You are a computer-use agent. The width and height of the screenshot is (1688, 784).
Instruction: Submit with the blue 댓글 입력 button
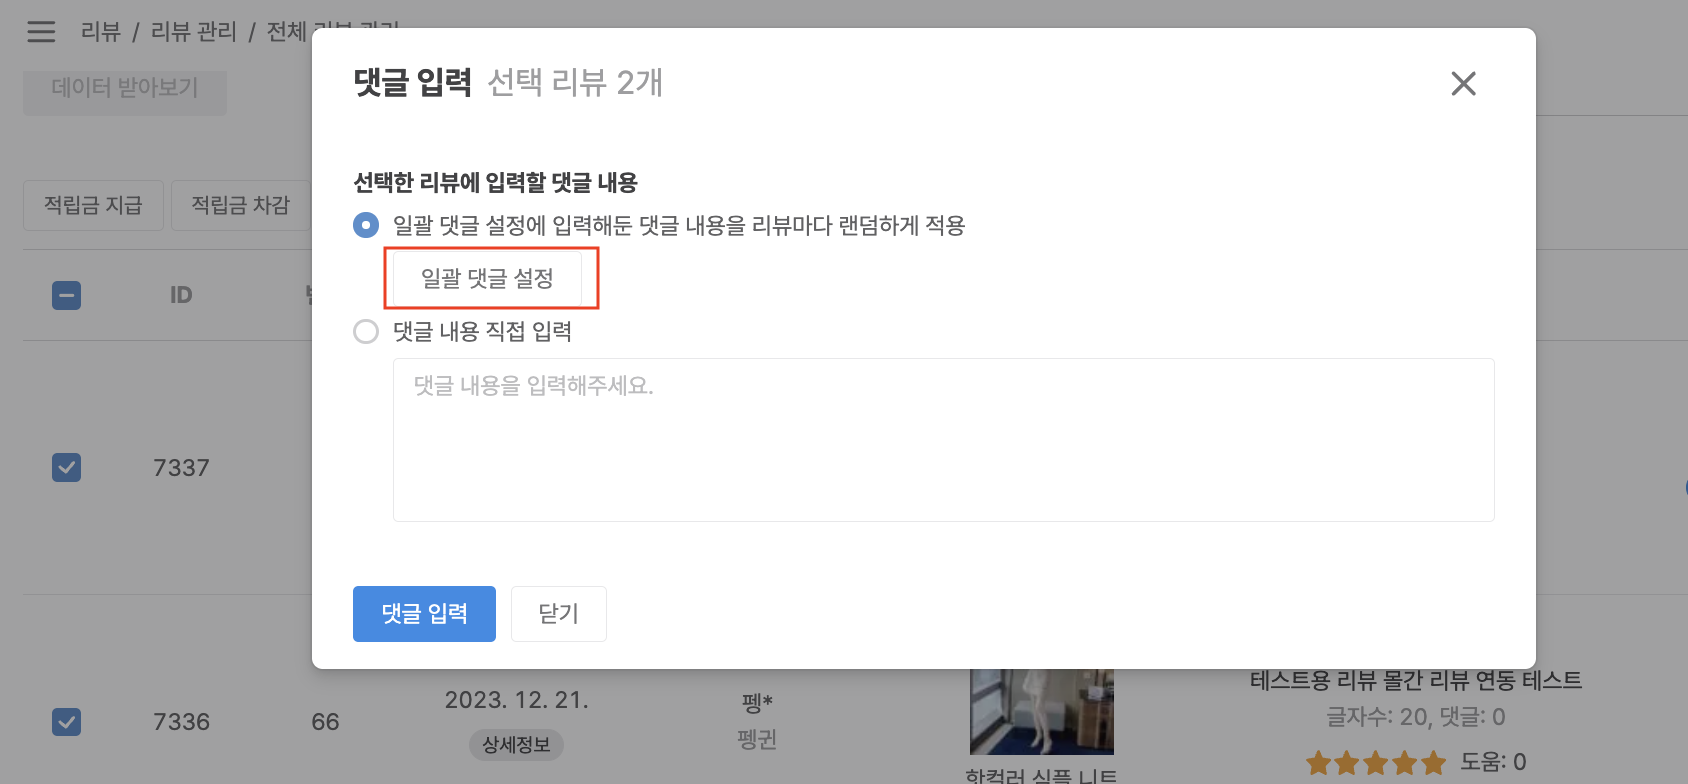[x=424, y=614]
